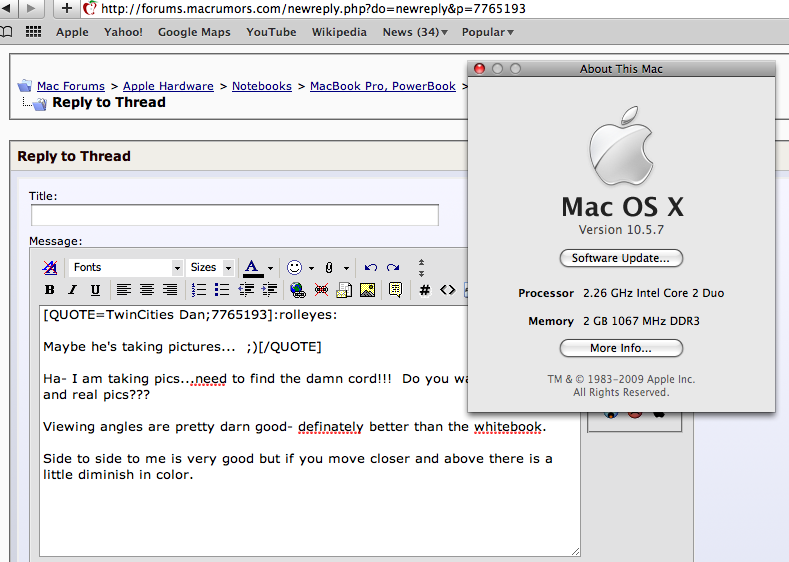Viewport: 789px width, 562px height.
Task: Align message text left
Action: tap(124, 290)
